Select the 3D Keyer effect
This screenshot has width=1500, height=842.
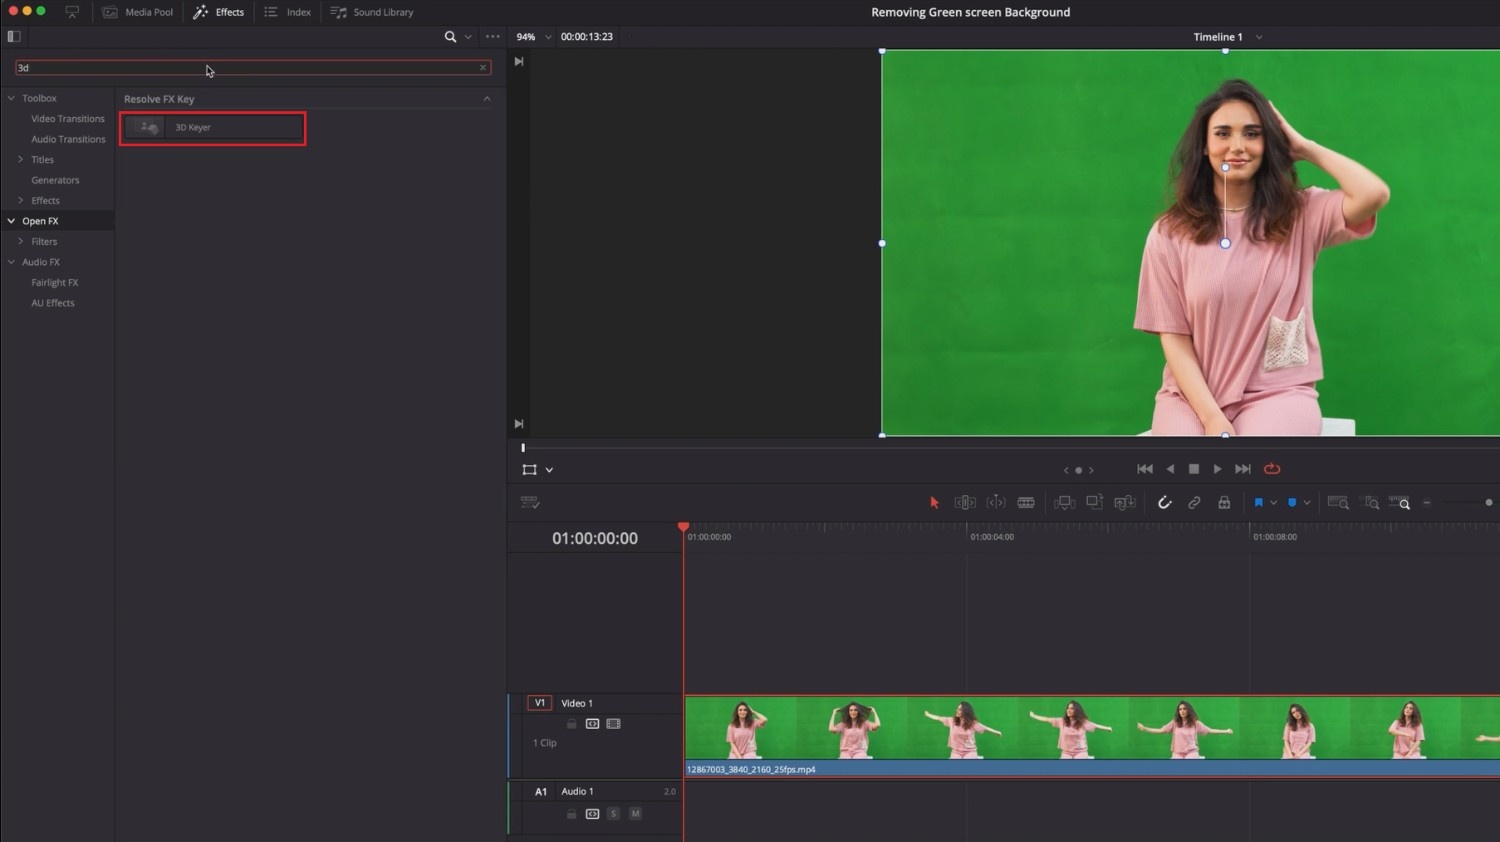213,128
